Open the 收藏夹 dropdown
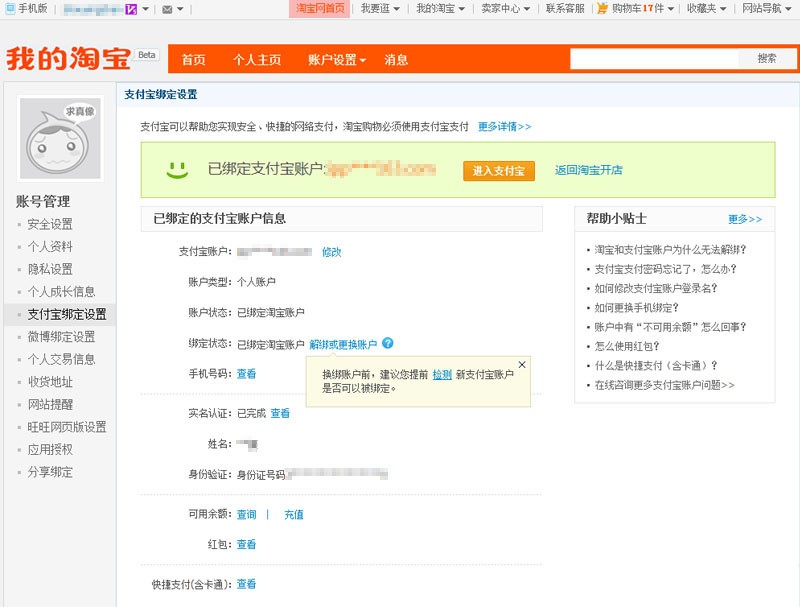Screen dimensions: 800x607 coord(706,9)
